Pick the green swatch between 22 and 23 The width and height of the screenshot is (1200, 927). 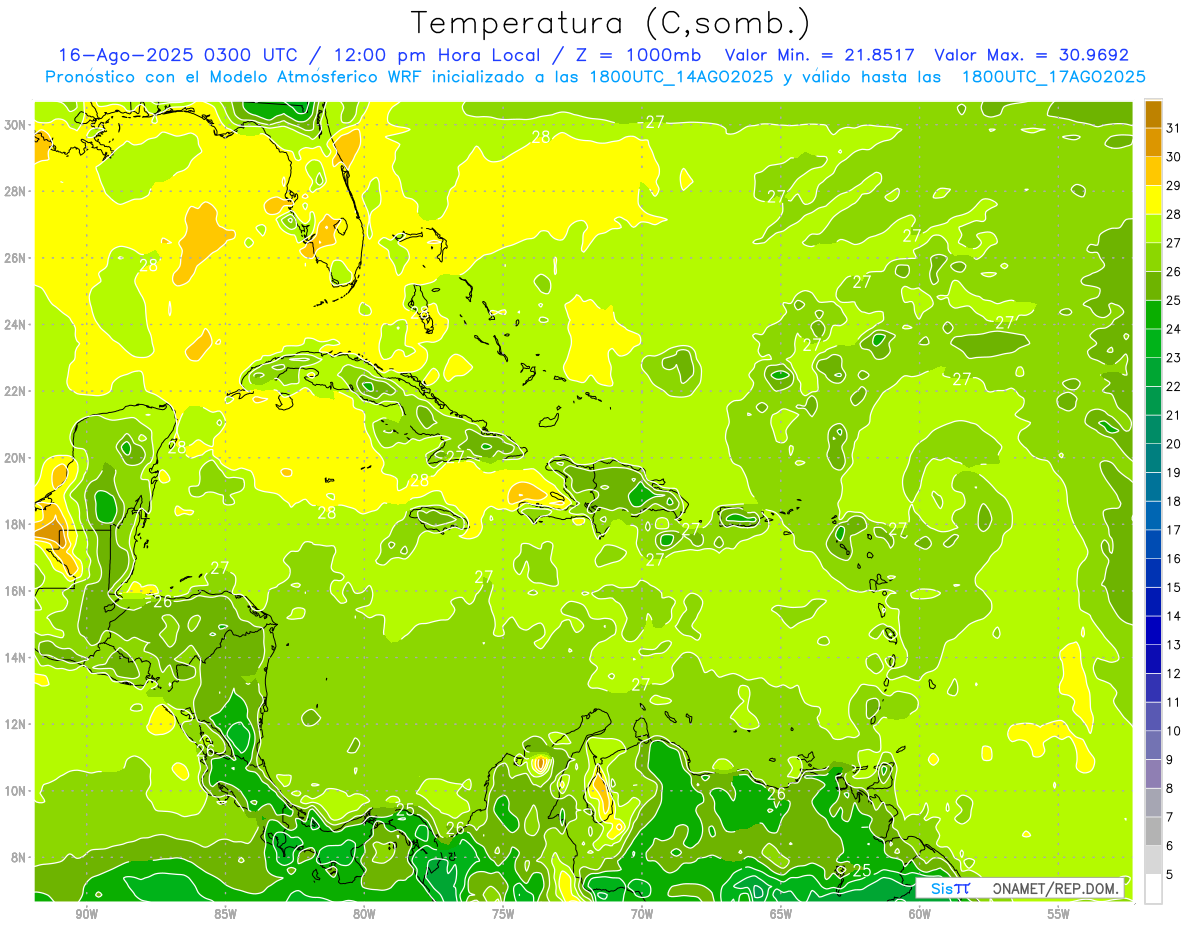[1153, 372]
